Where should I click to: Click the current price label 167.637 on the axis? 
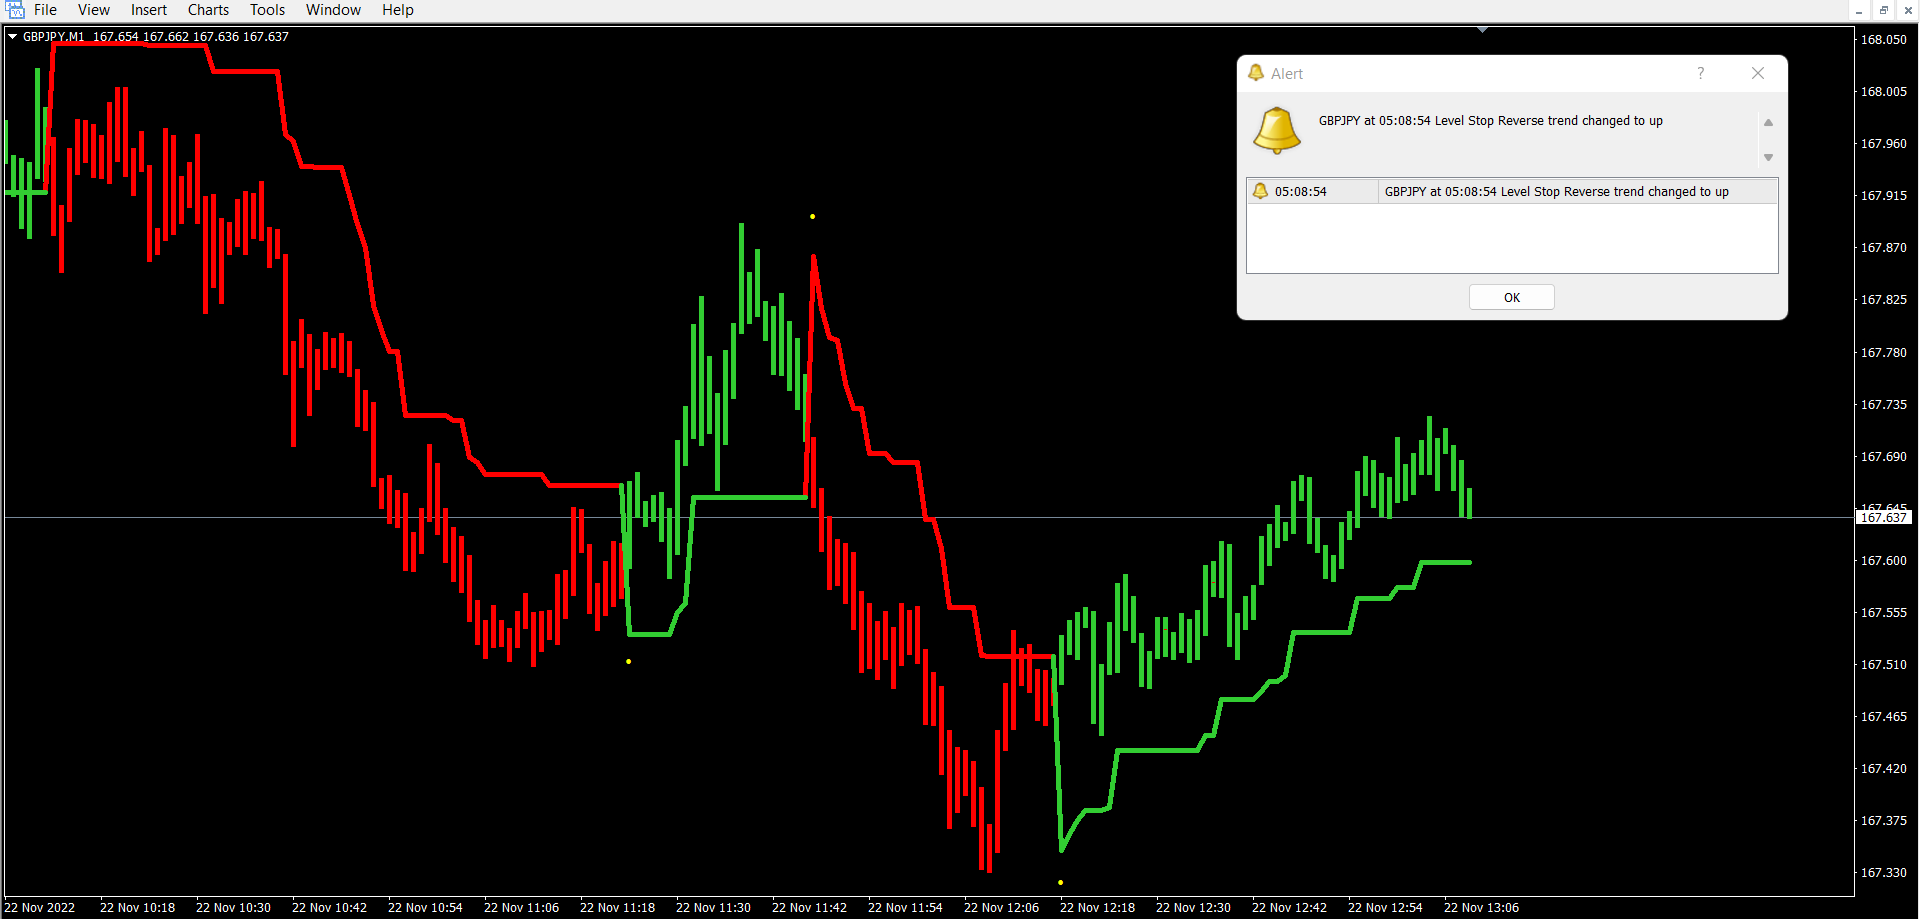tap(1883, 517)
